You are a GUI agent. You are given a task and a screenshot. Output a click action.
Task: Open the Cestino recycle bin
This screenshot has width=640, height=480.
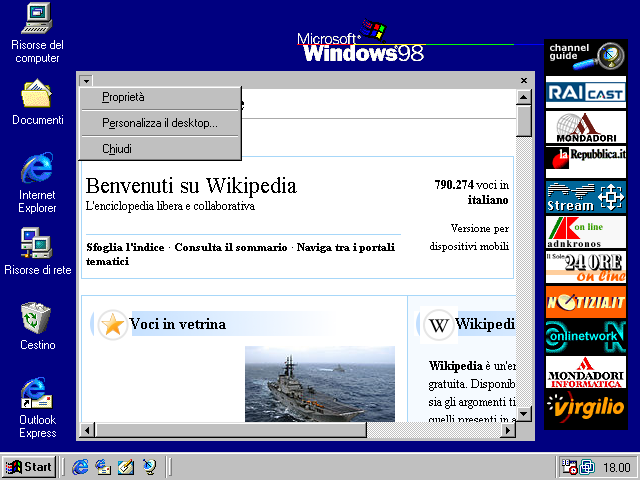37,319
